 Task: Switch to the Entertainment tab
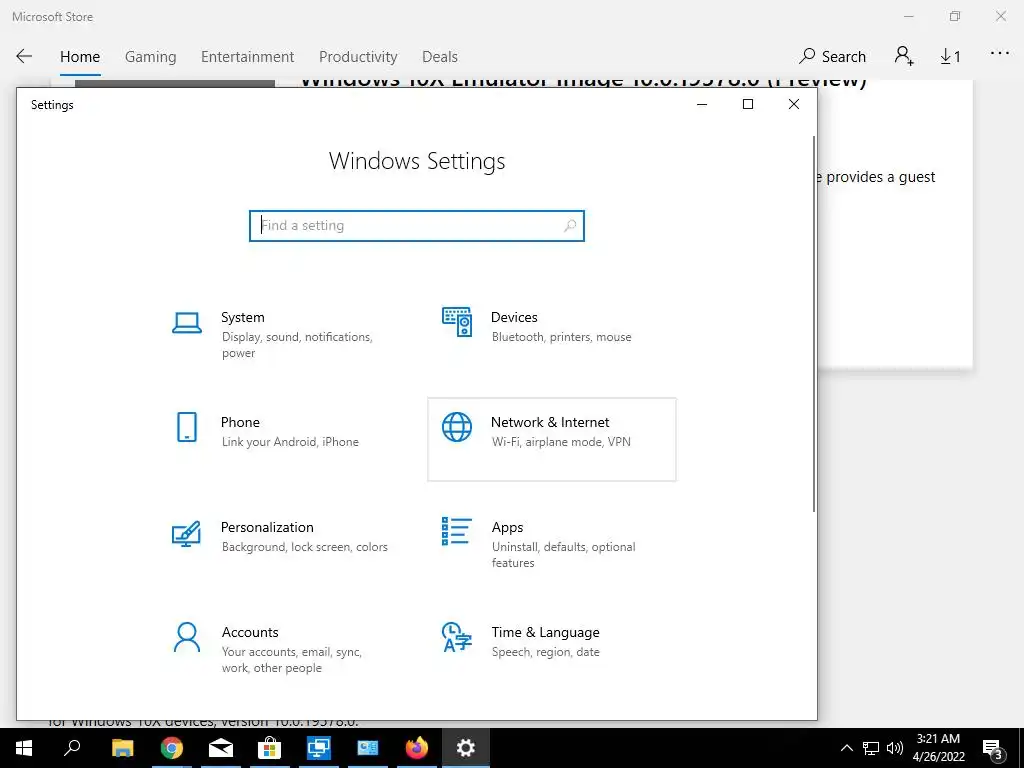click(x=248, y=57)
